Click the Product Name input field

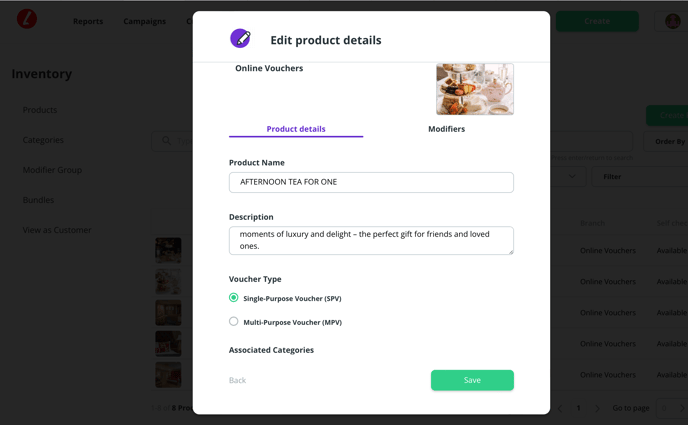(x=371, y=182)
